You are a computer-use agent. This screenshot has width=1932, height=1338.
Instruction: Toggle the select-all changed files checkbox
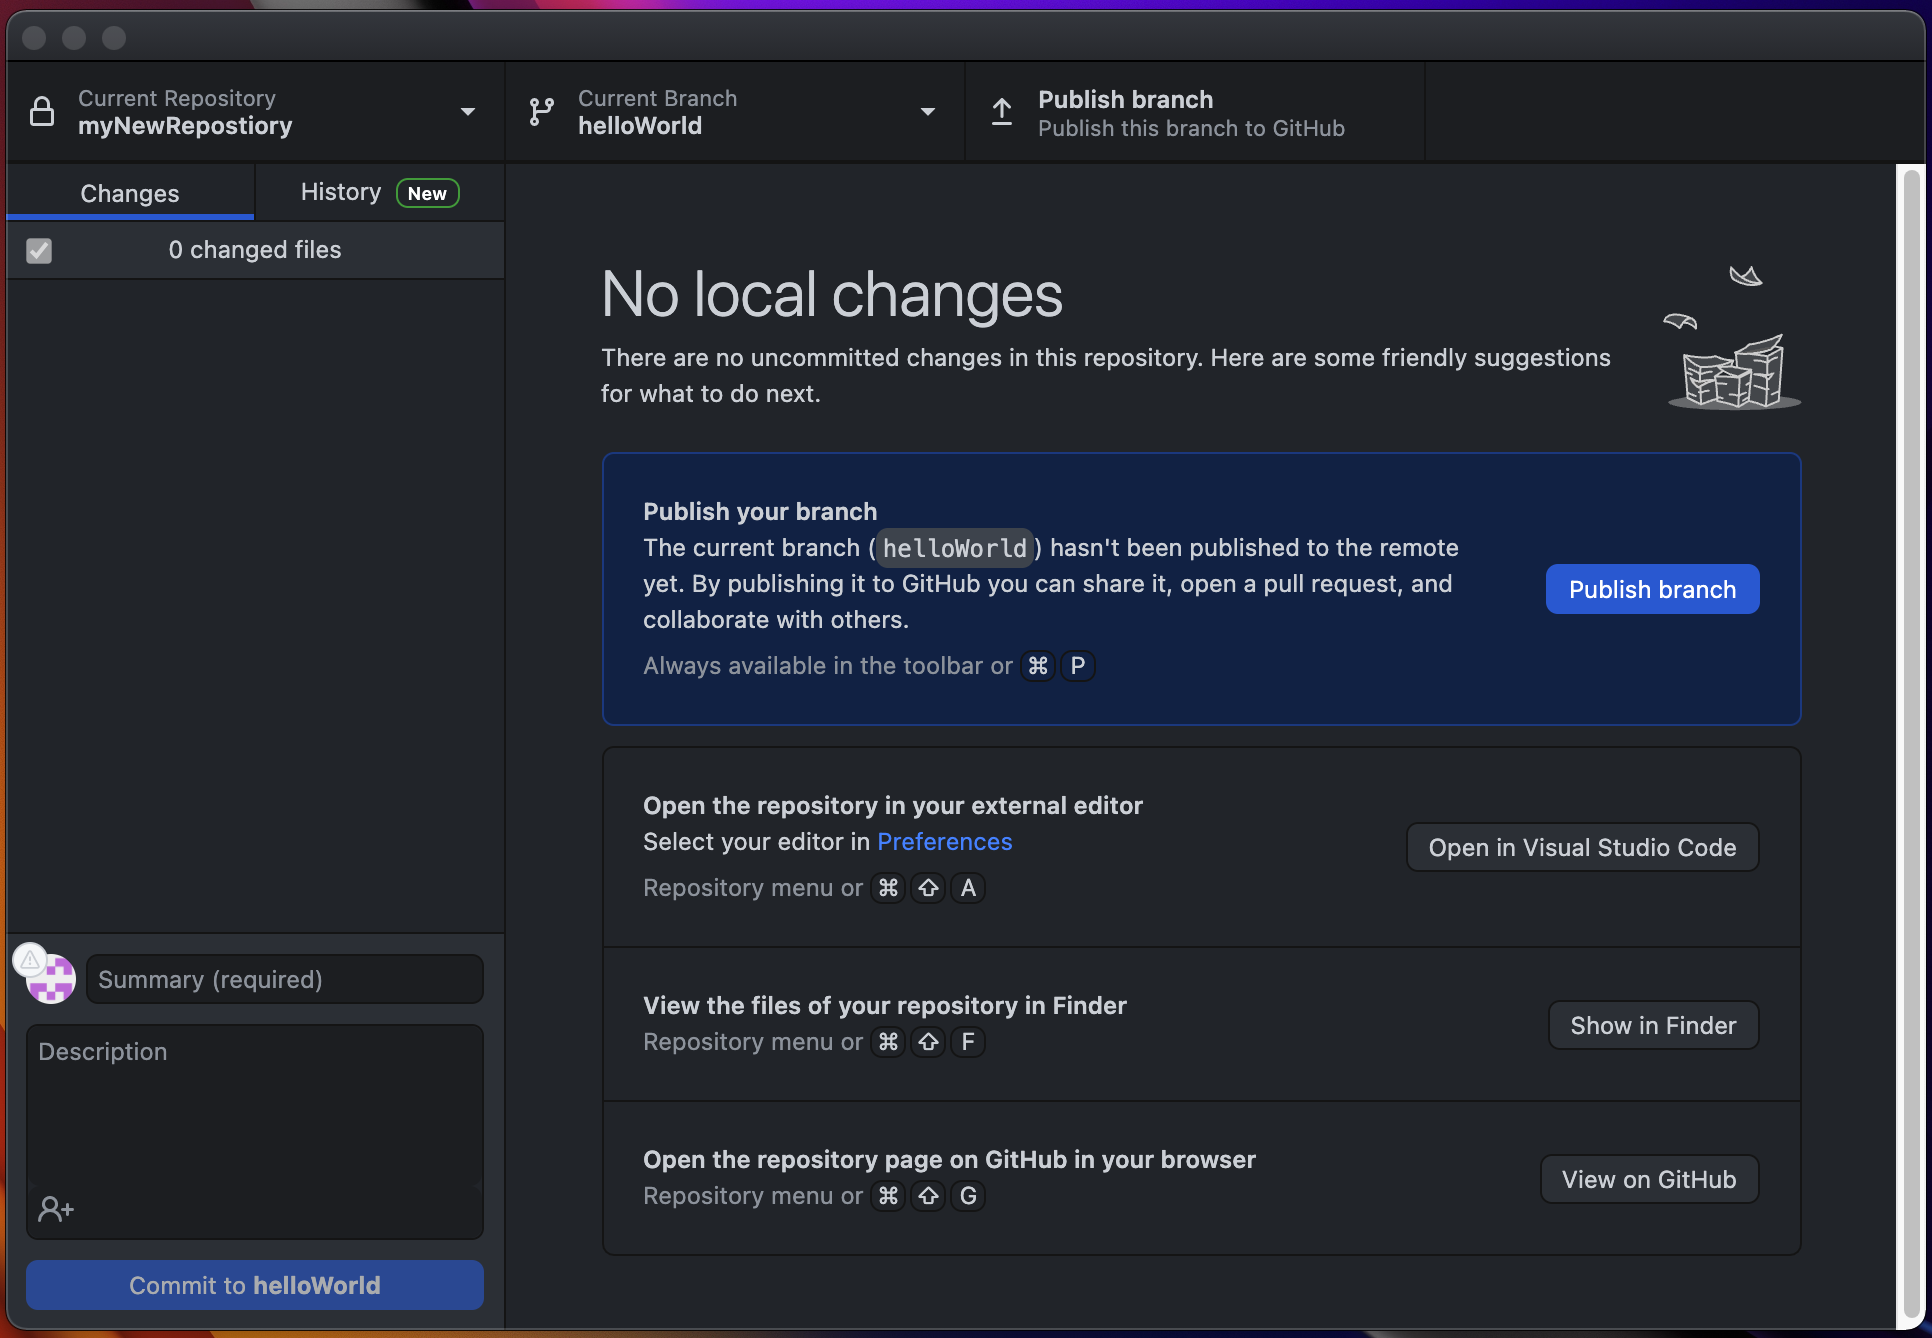(39, 250)
